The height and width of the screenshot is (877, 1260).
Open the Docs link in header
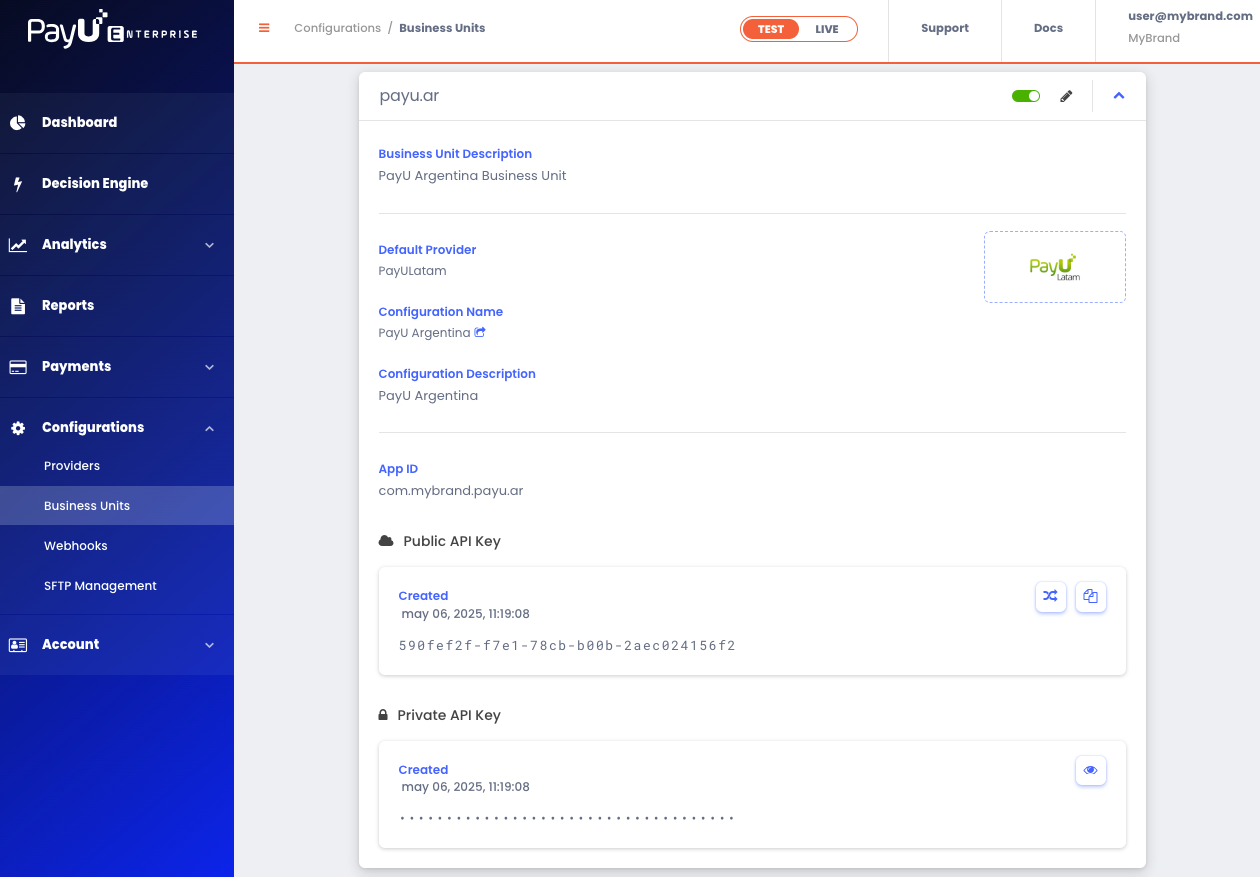click(x=1048, y=29)
